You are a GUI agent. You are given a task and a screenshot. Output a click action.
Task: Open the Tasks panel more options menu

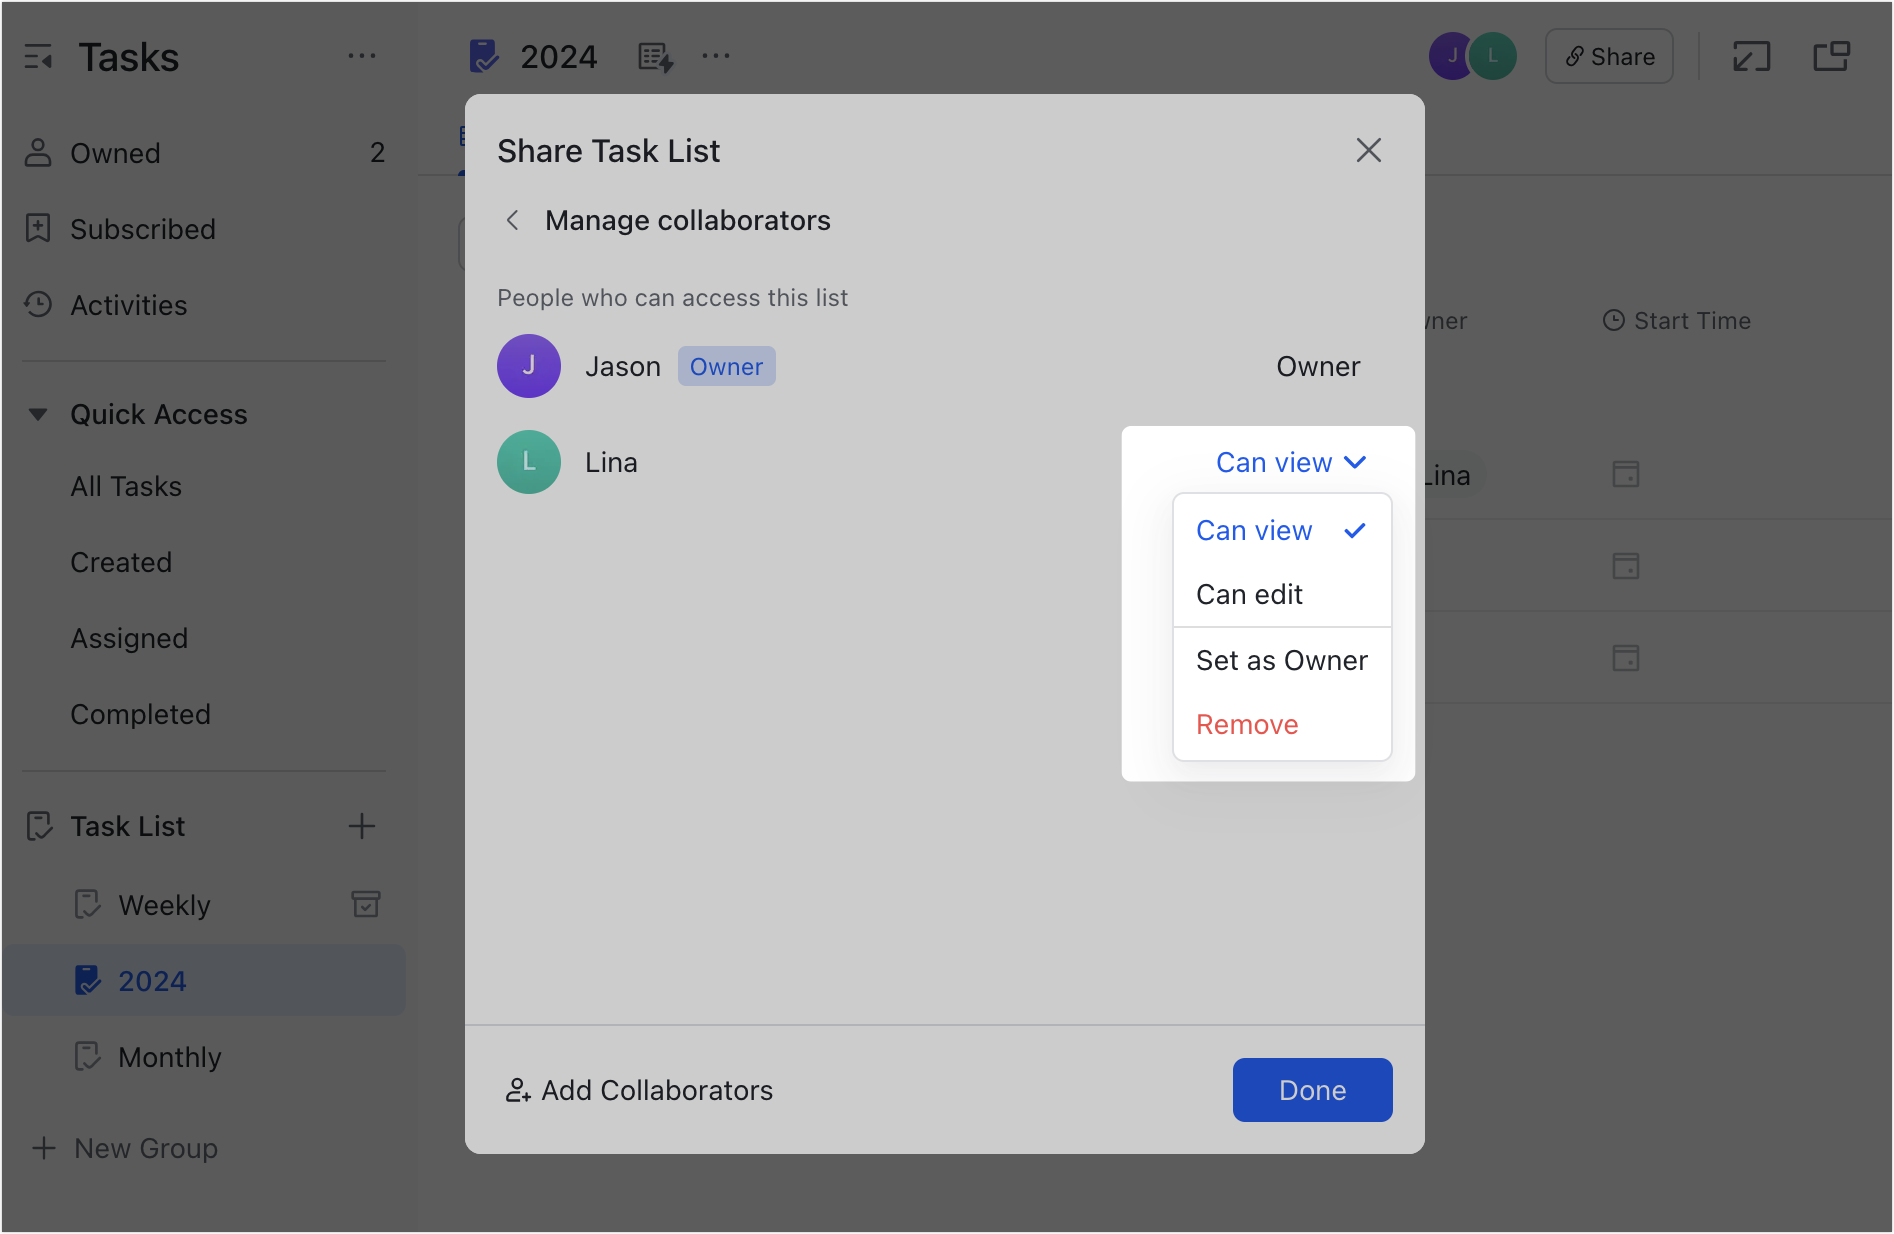point(362,56)
